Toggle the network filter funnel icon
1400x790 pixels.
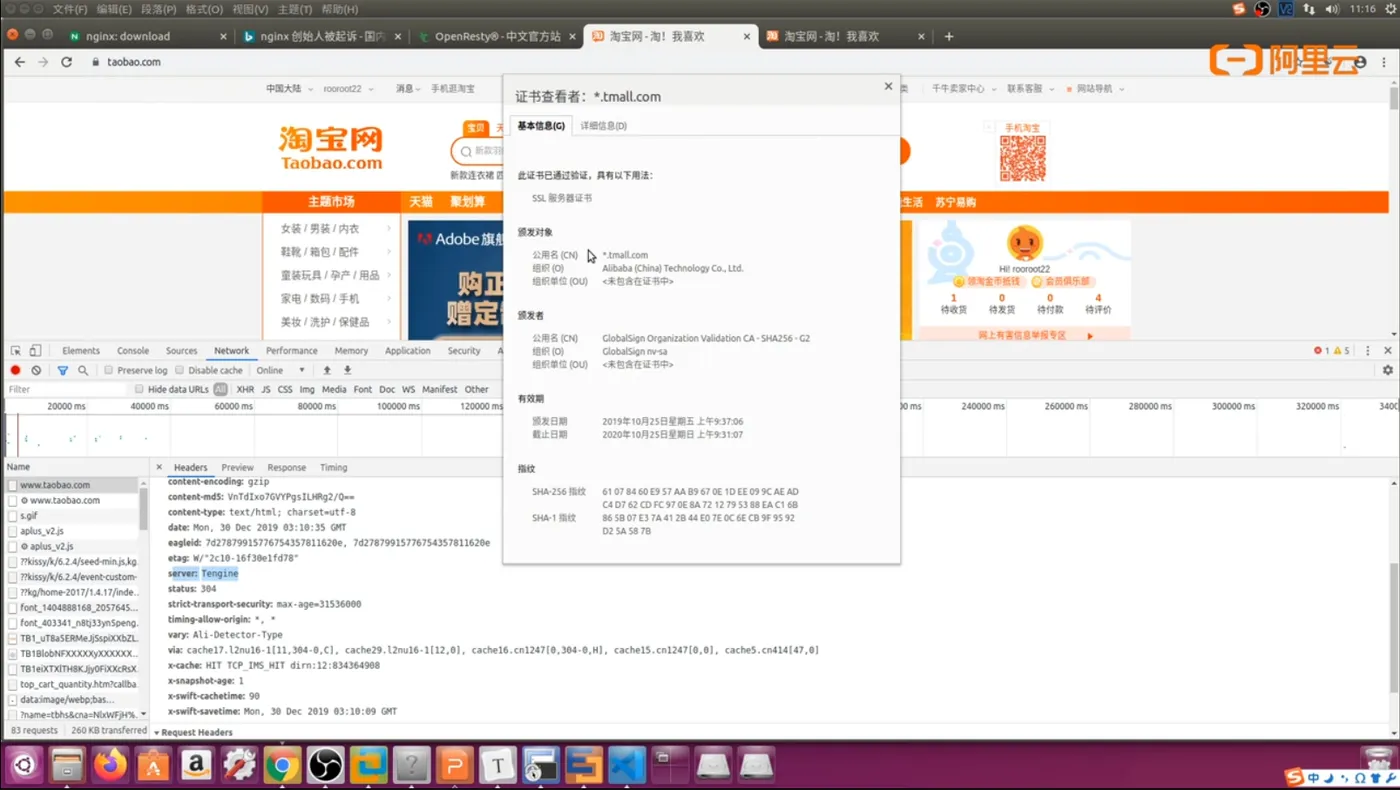coord(62,370)
